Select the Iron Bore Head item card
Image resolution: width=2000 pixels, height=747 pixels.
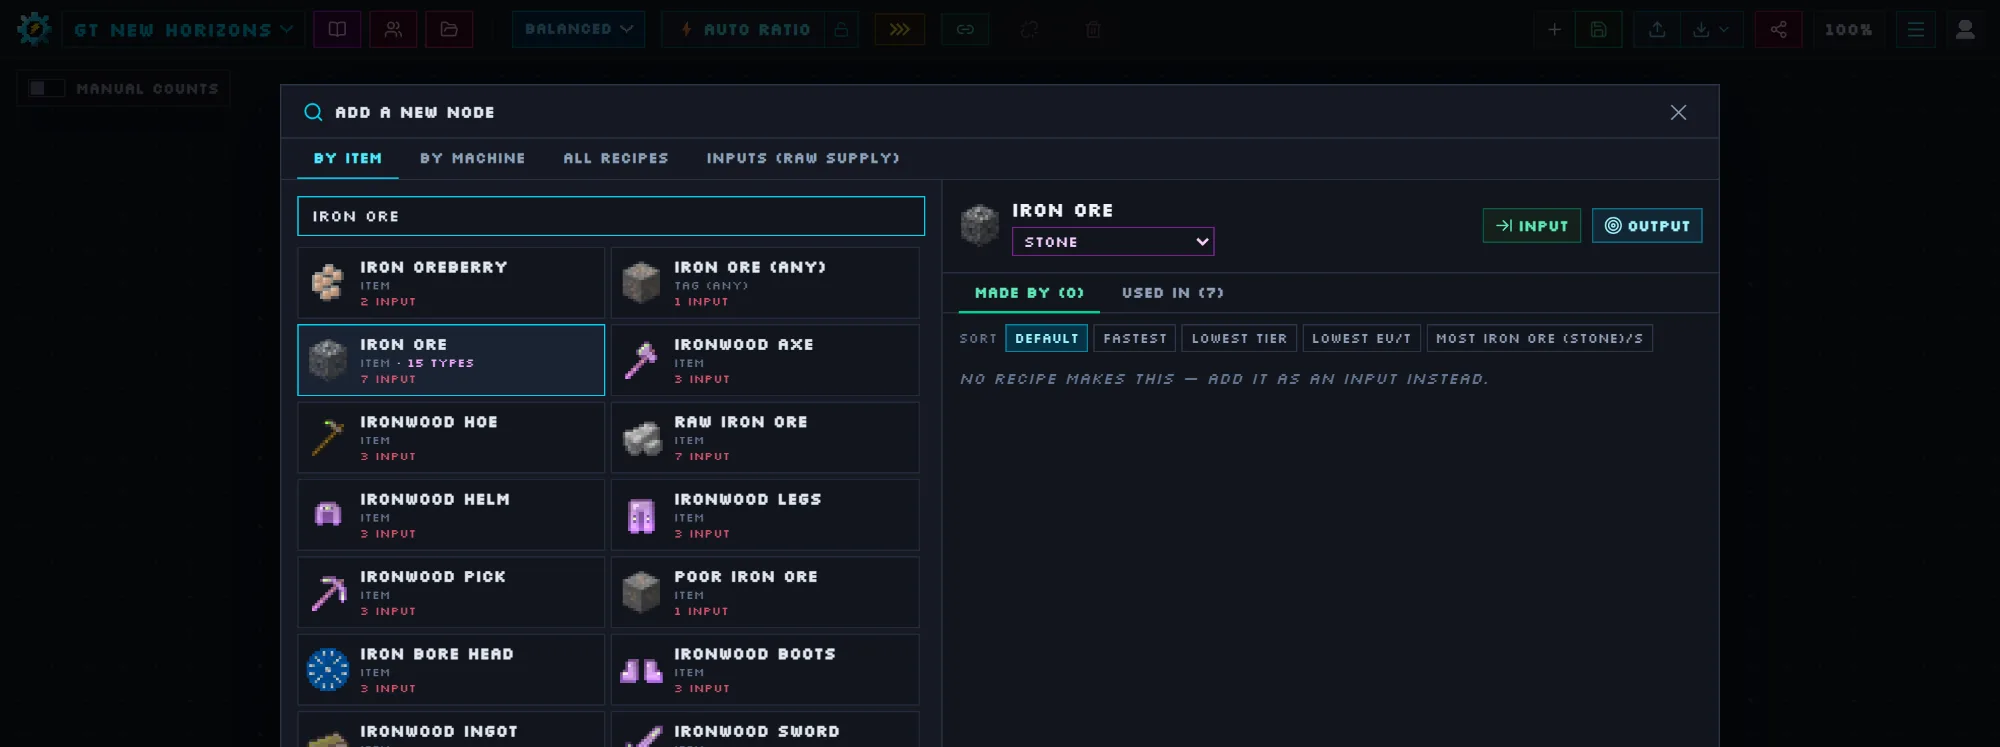[451, 669]
